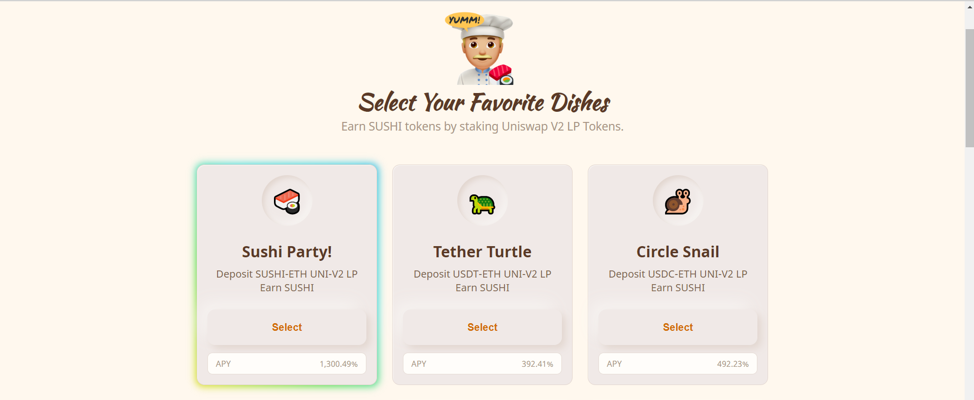Click the Sushi Party! card title

coord(287,251)
